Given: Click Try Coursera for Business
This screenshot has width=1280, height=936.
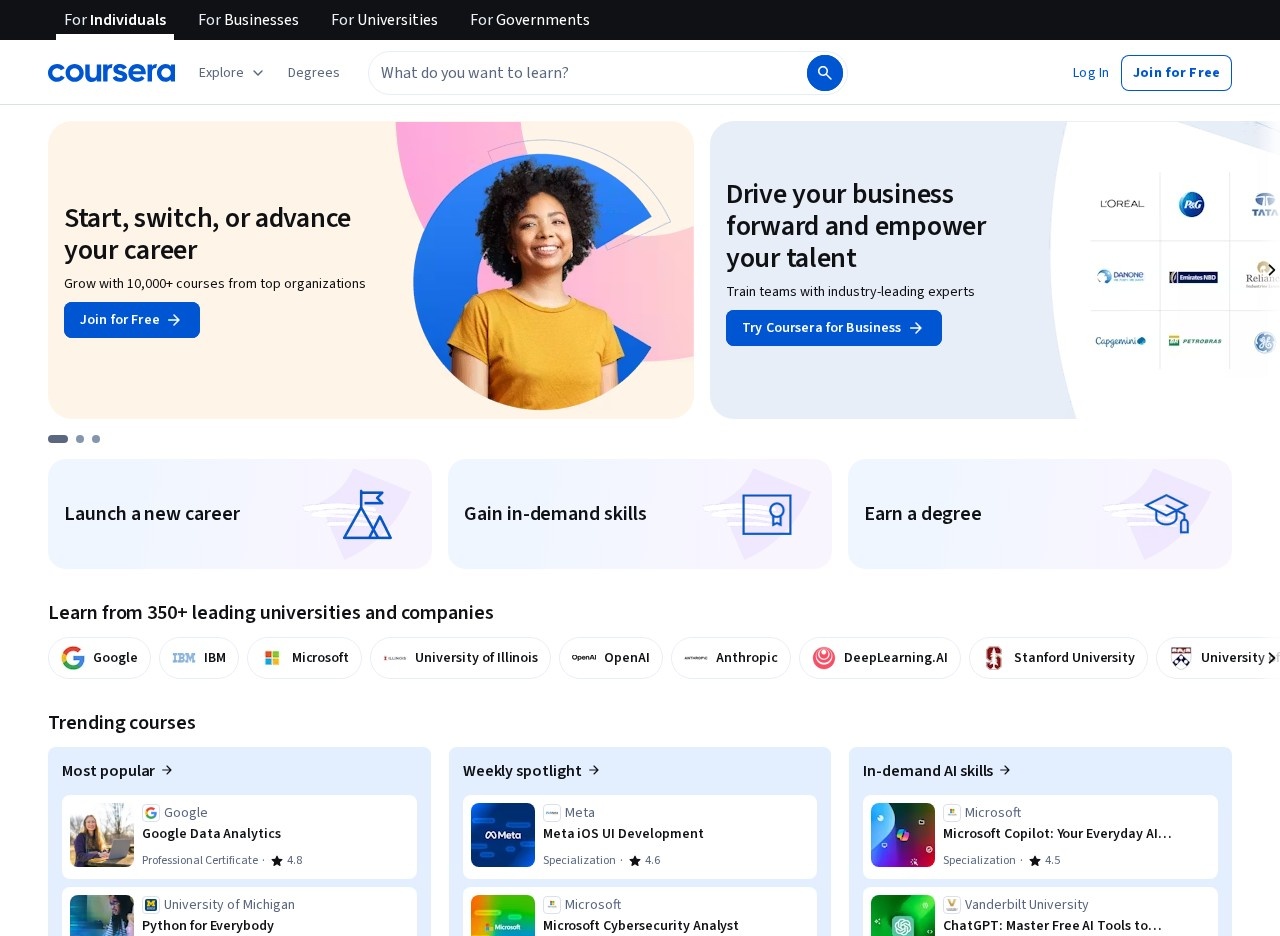Looking at the screenshot, I should (x=833, y=328).
